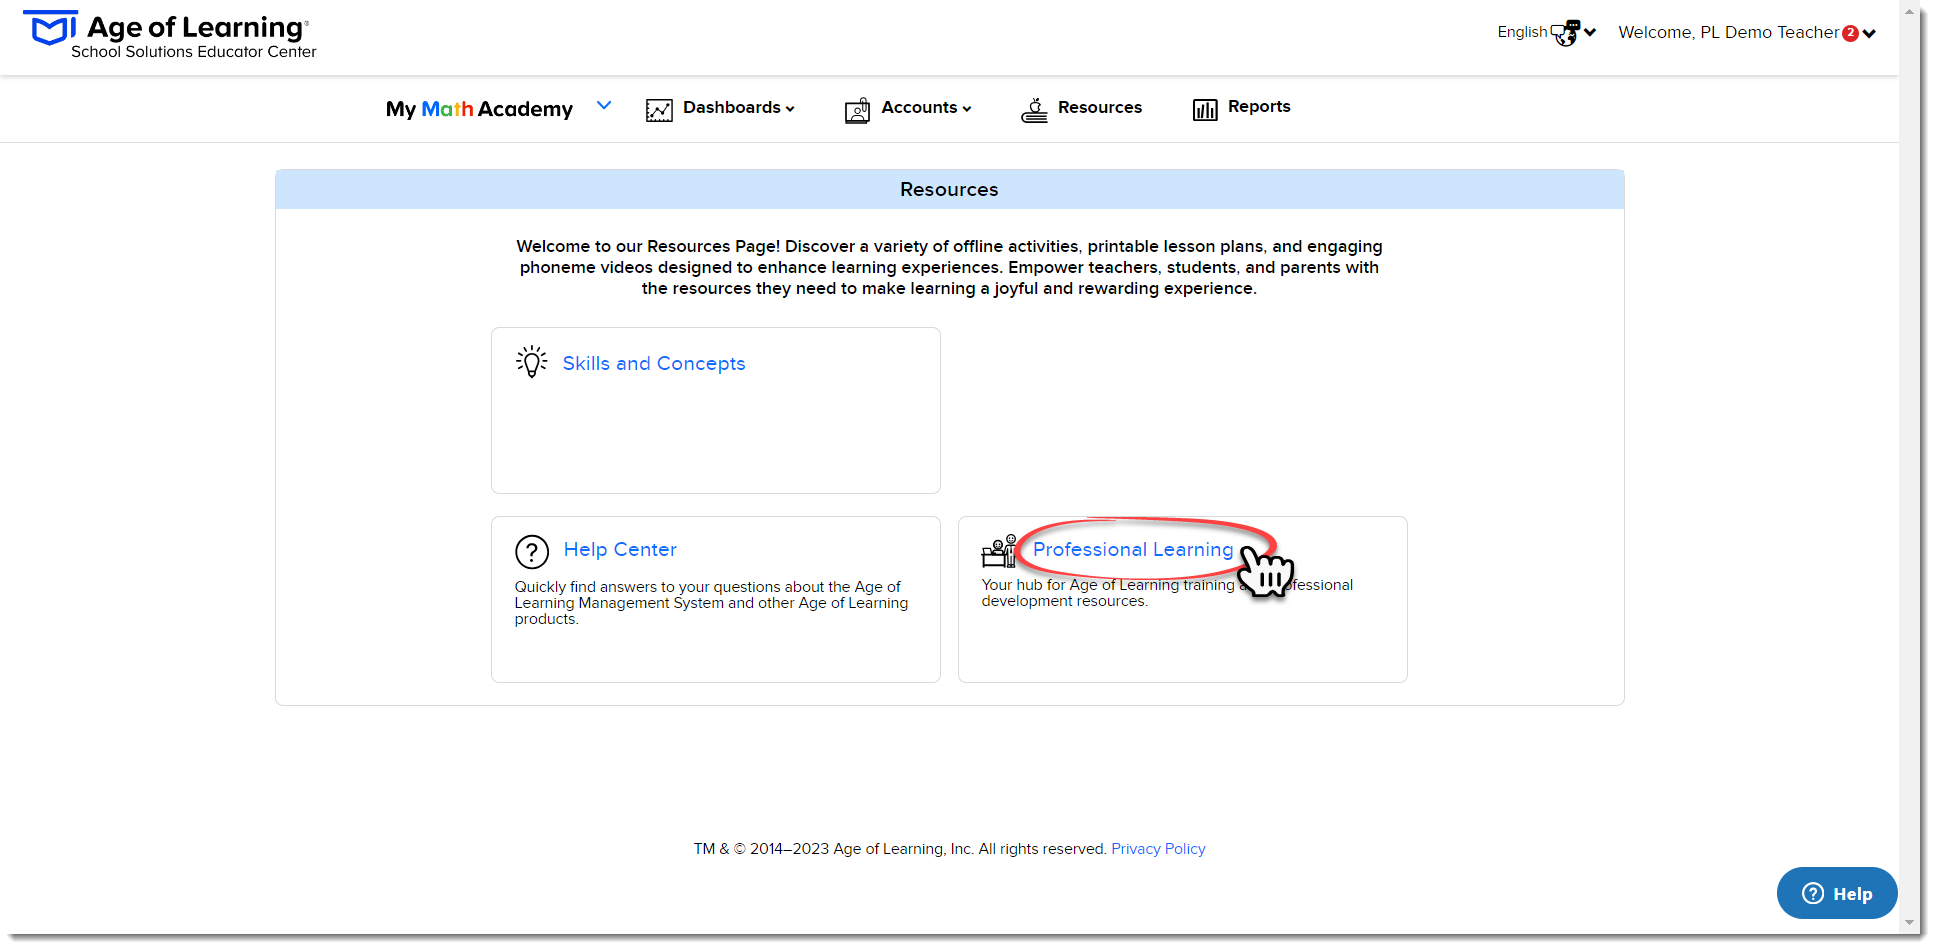The image size is (1935, 949).
Task: Click the language globe chat icon
Action: pos(1566,33)
